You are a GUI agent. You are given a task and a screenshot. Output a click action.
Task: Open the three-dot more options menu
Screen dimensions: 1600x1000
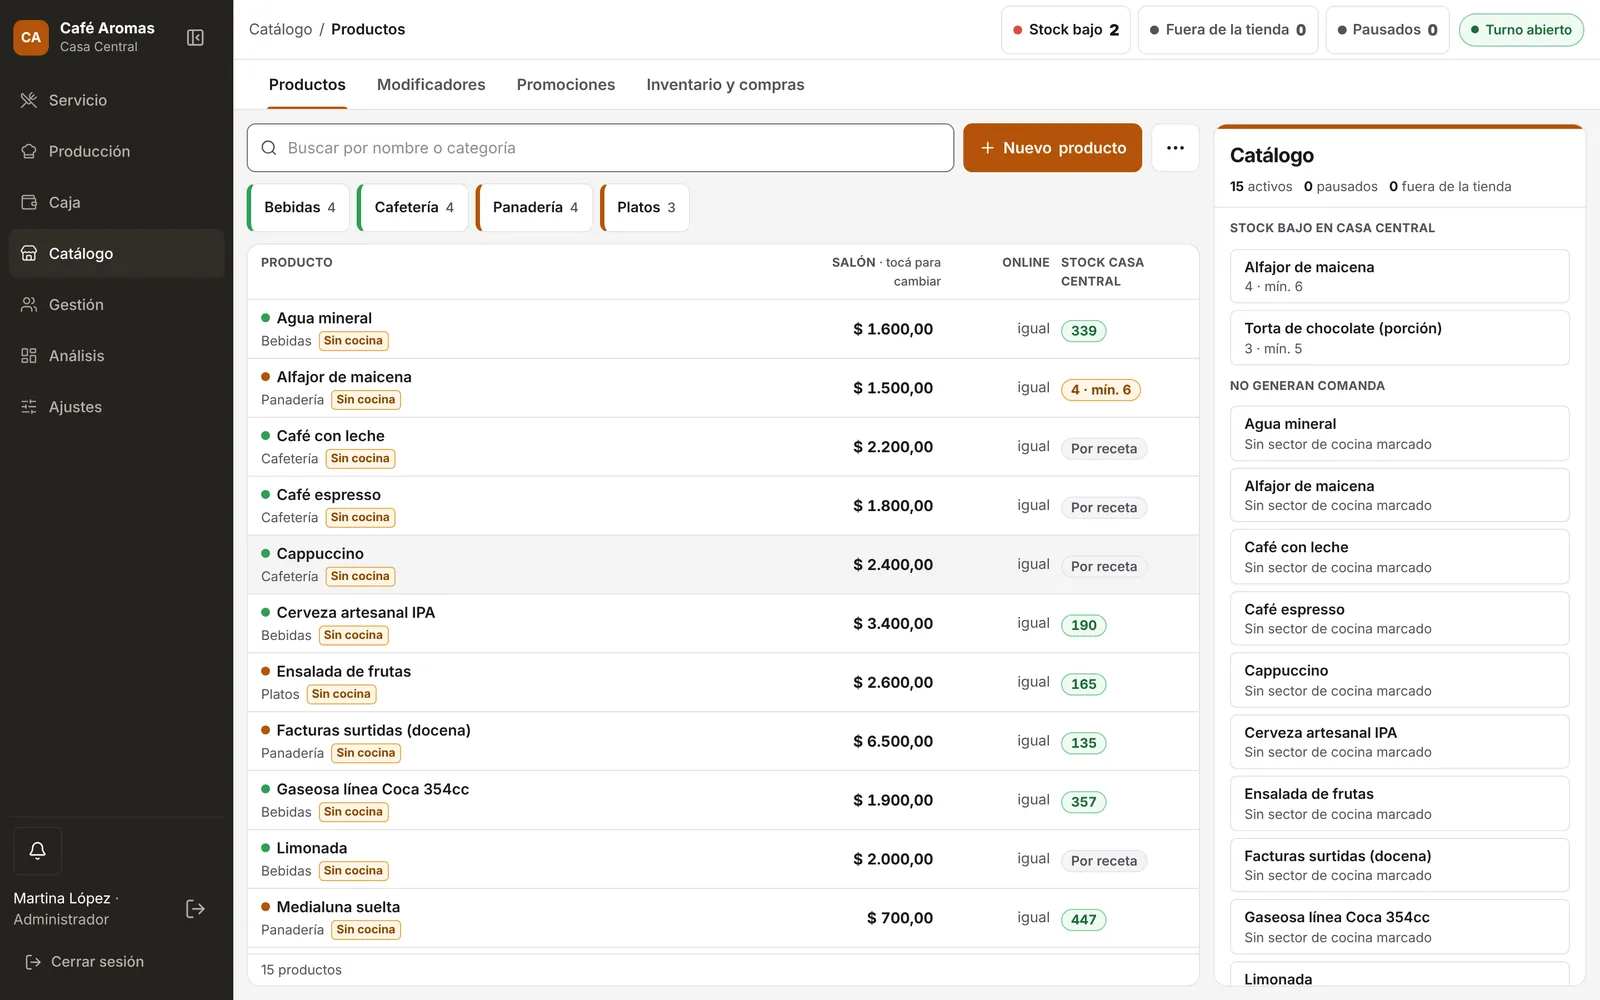tap(1175, 148)
